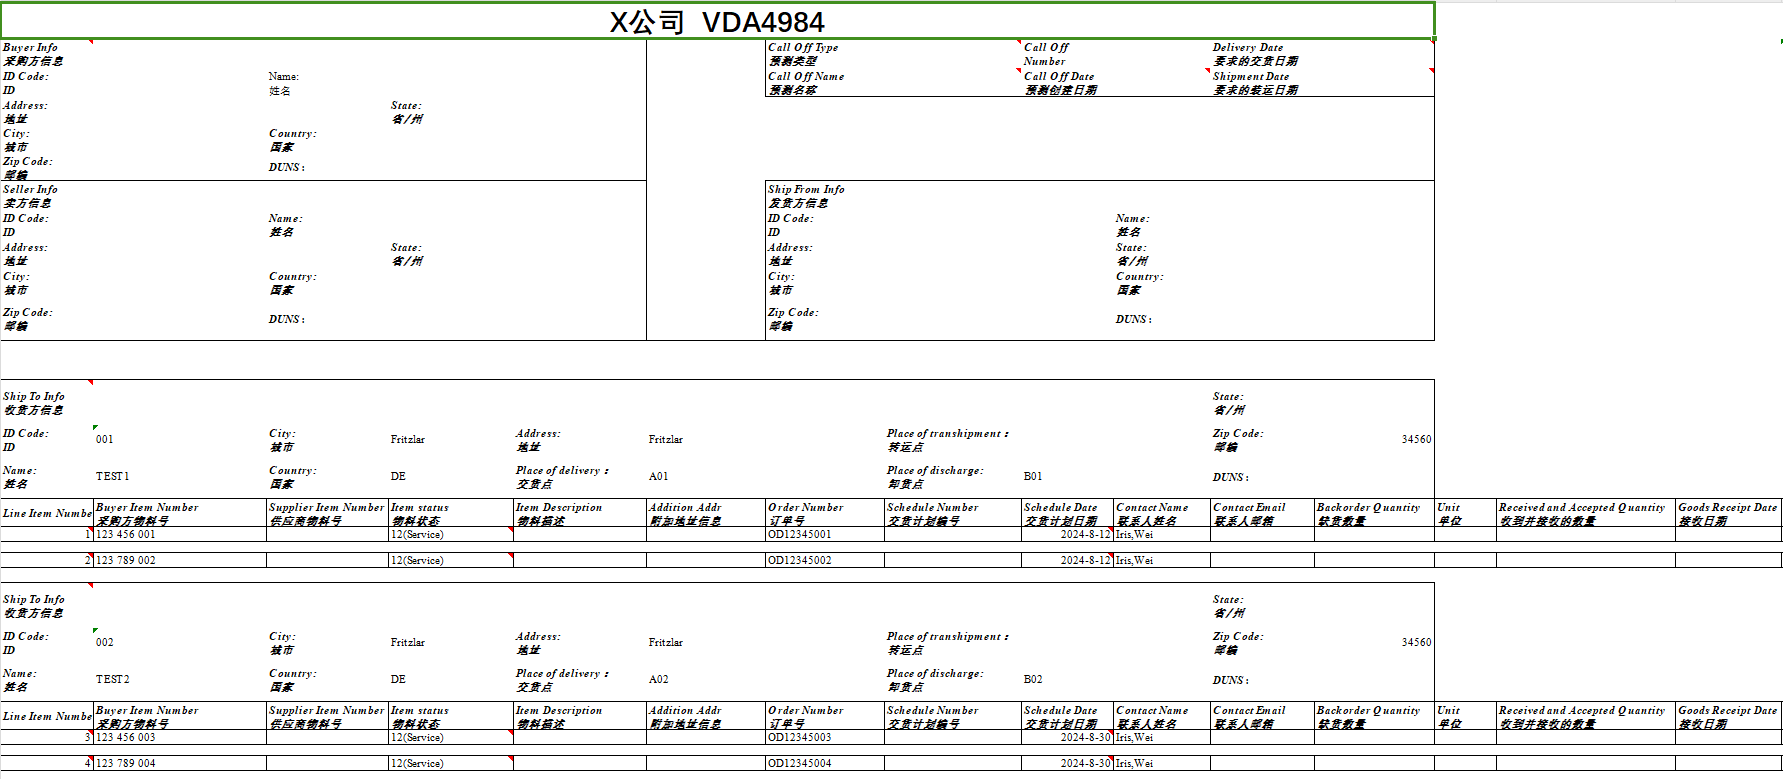Select the ship-to ID code 001 cell
The height and width of the screenshot is (779, 1783).
[105, 440]
